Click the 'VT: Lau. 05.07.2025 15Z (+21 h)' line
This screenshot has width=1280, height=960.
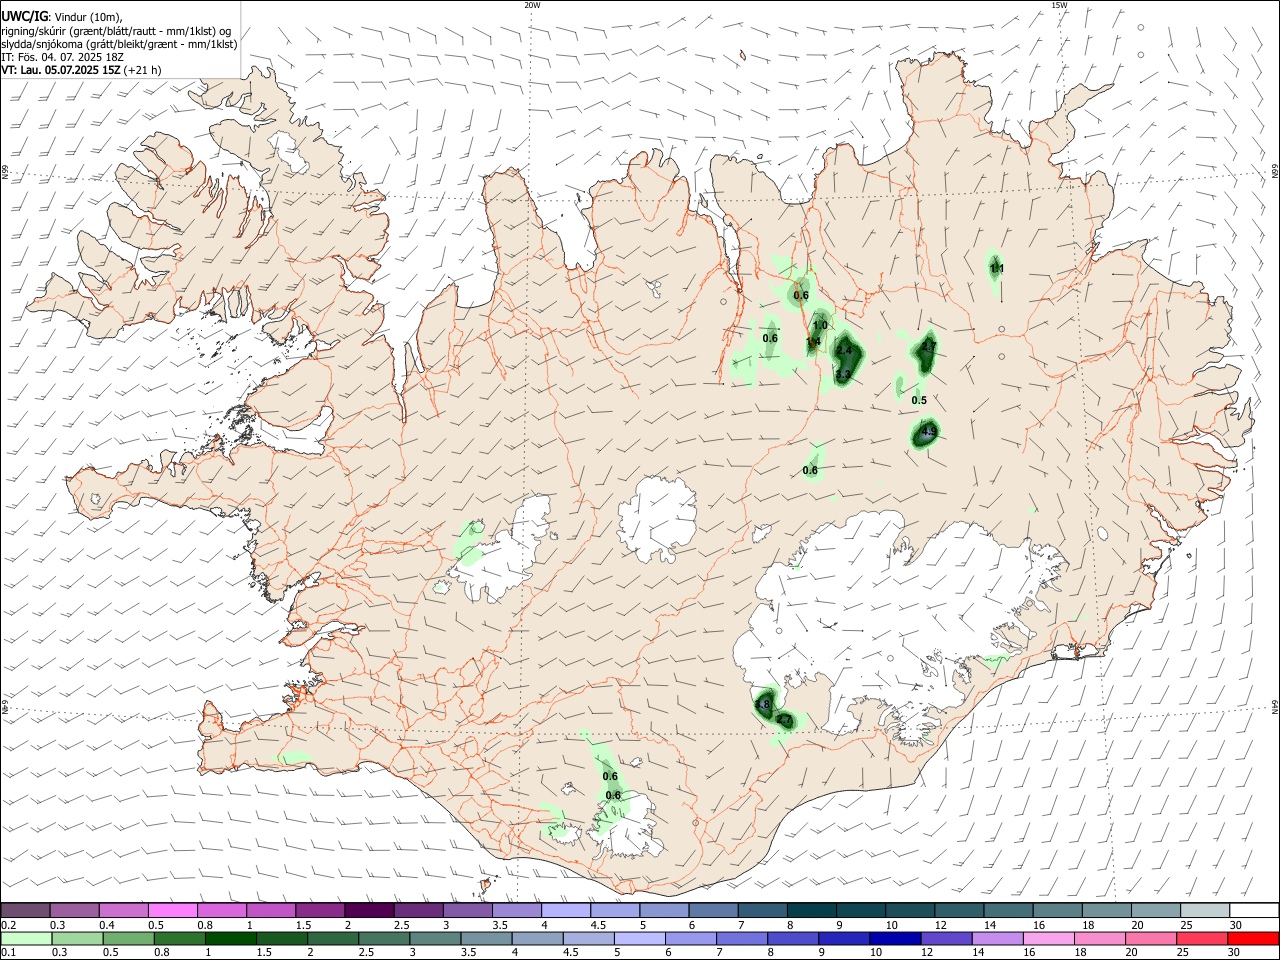click(82, 70)
